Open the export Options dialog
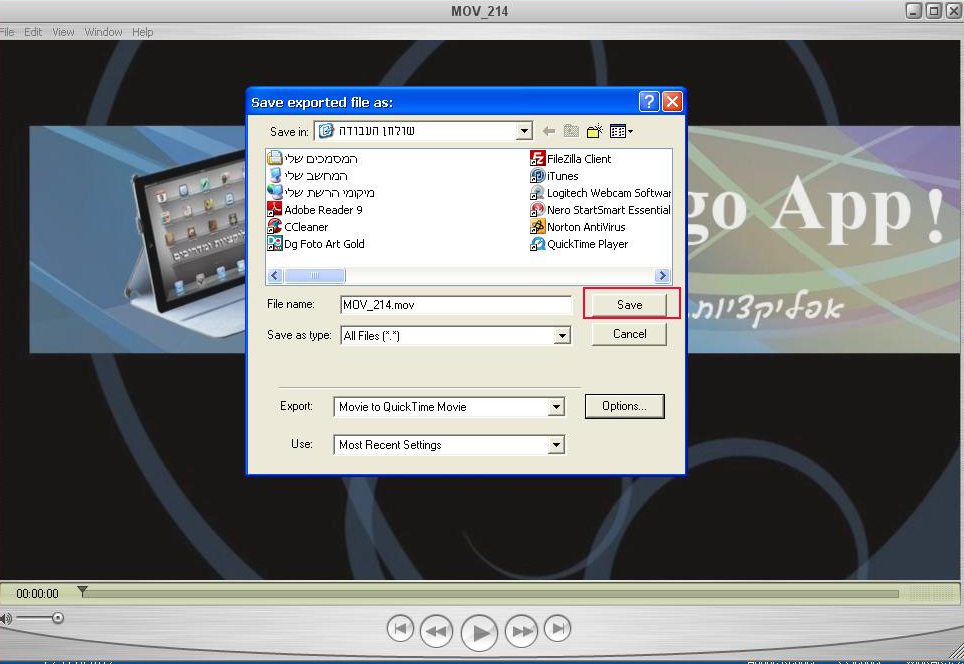The height and width of the screenshot is (664, 964). tap(624, 406)
